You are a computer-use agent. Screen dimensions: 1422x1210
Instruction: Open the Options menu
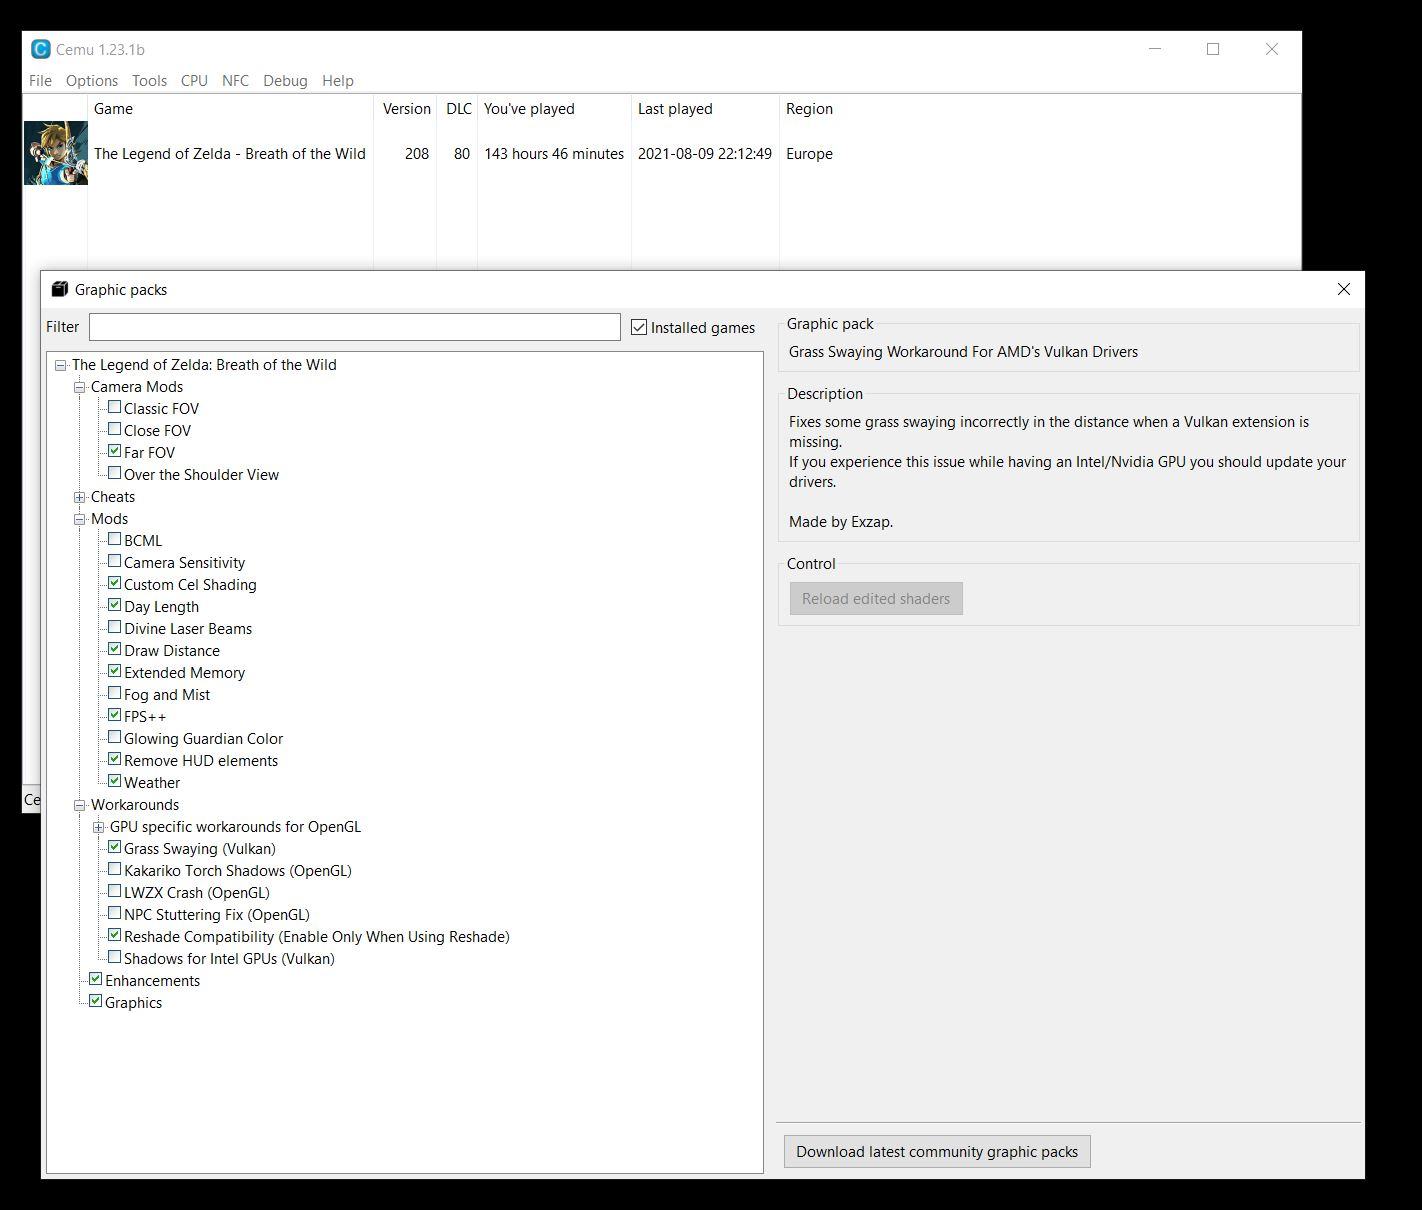[x=92, y=81]
